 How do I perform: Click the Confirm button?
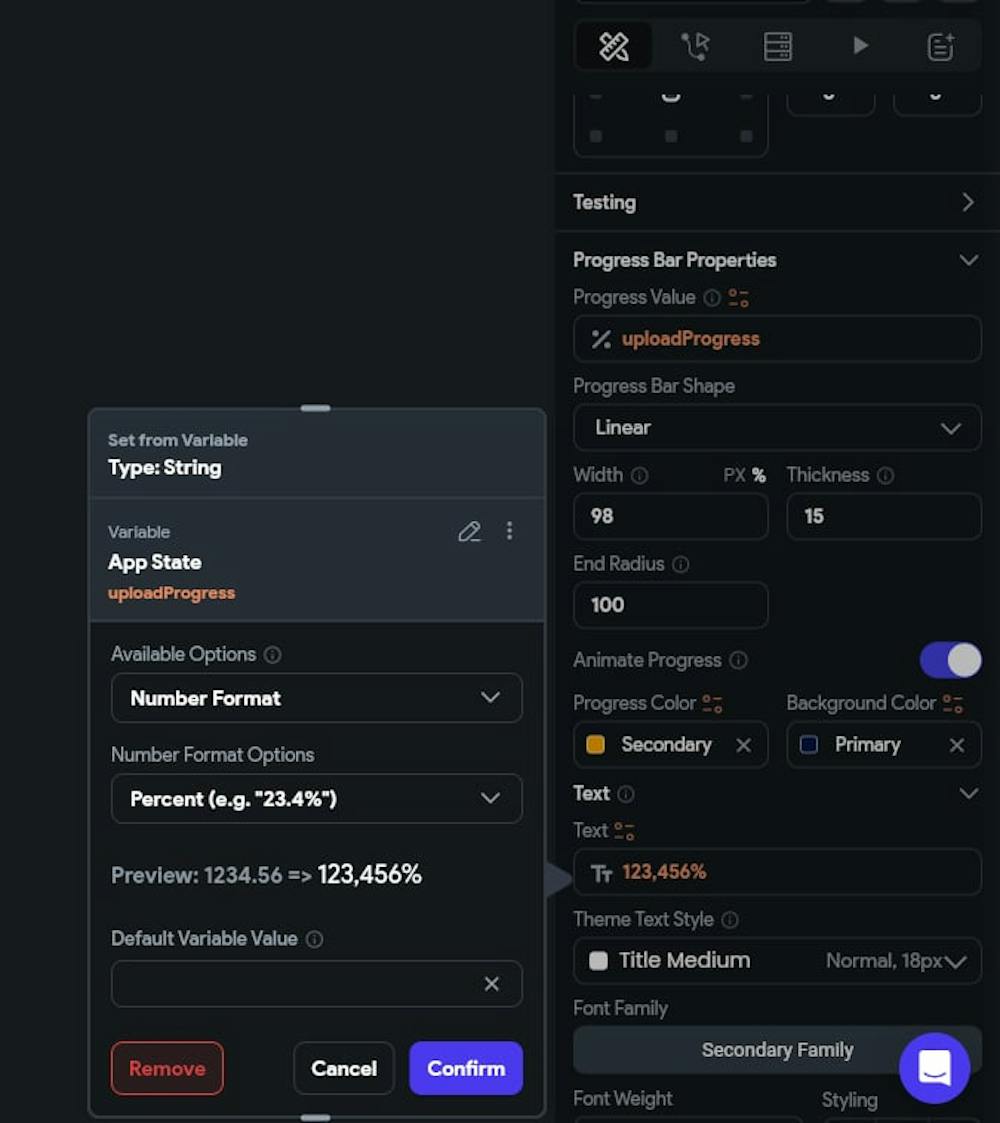(466, 1069)
